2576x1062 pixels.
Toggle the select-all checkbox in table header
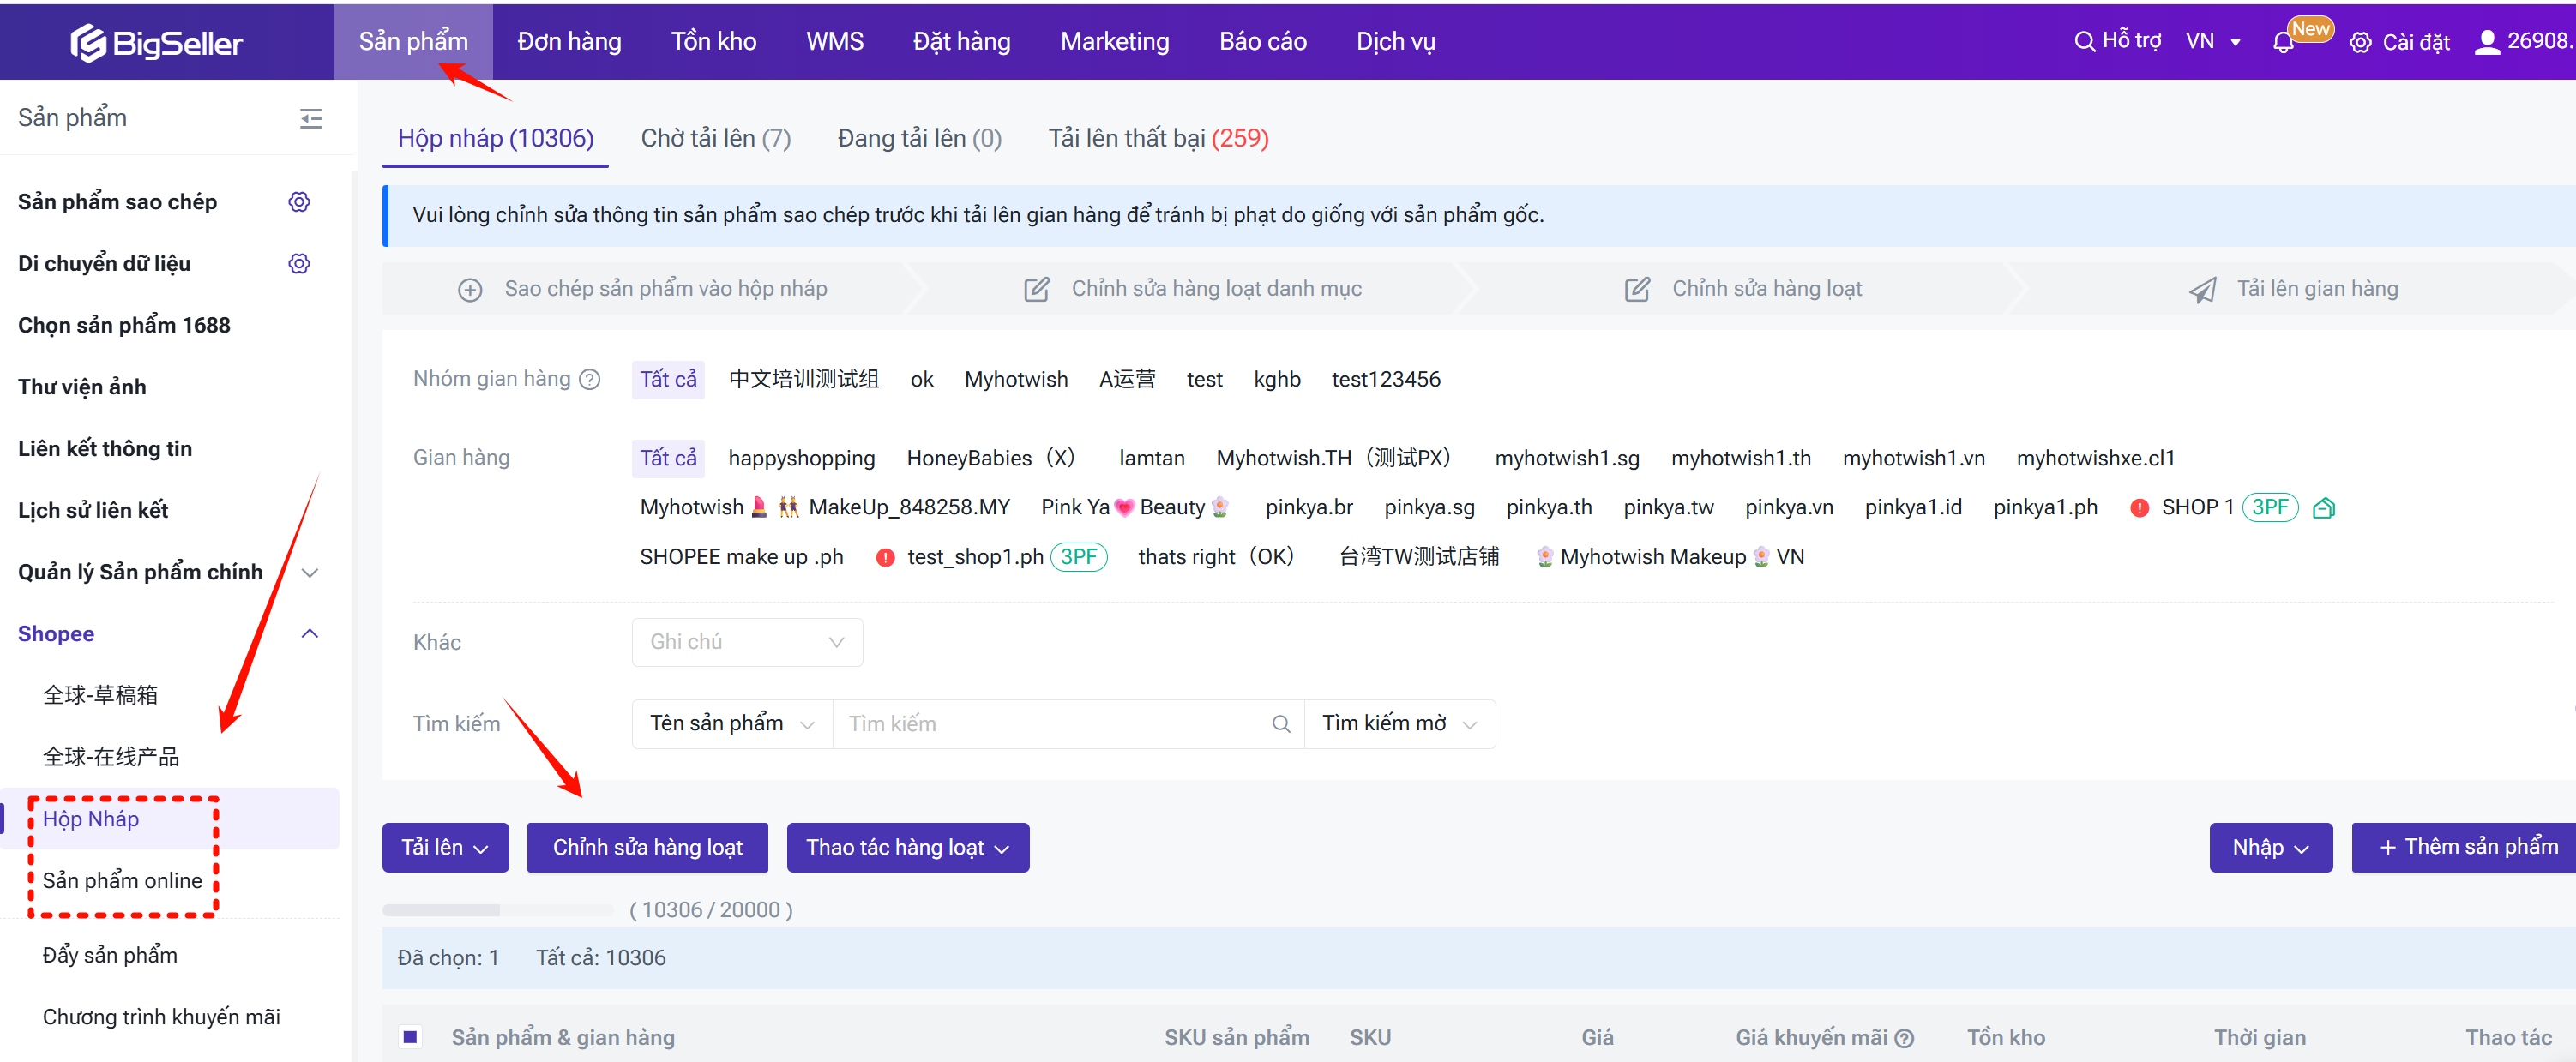point(410,1037)
